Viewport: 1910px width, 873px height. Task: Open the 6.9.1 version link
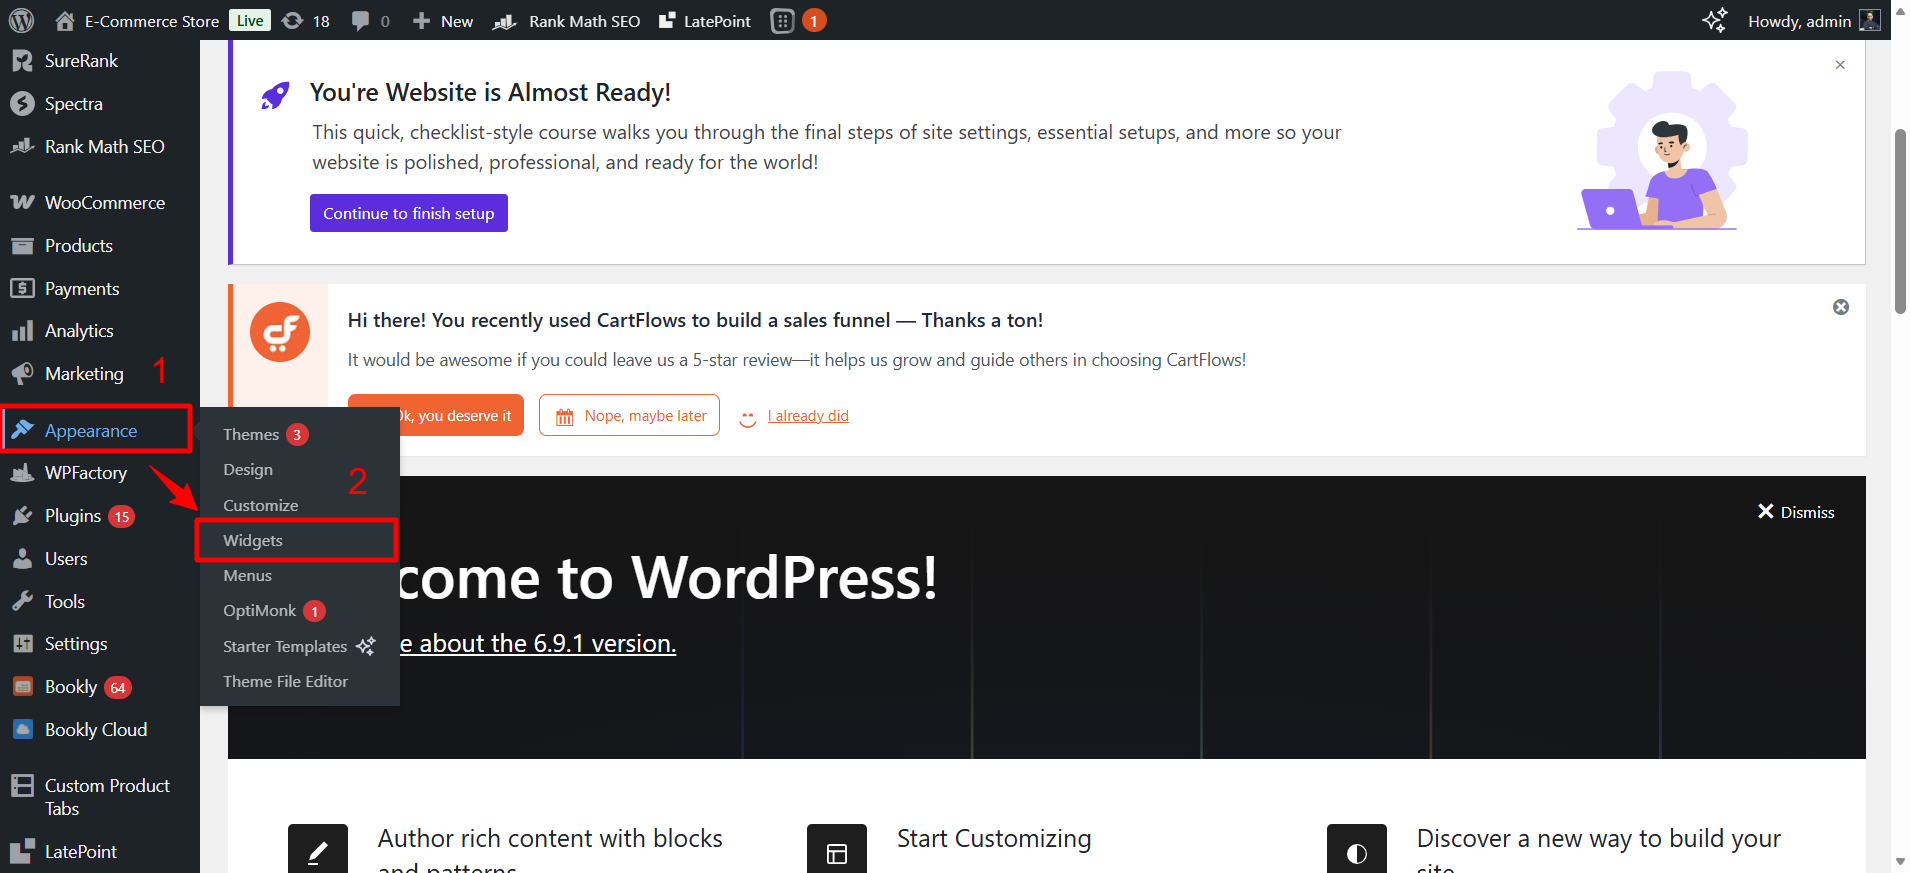(538, 643)
